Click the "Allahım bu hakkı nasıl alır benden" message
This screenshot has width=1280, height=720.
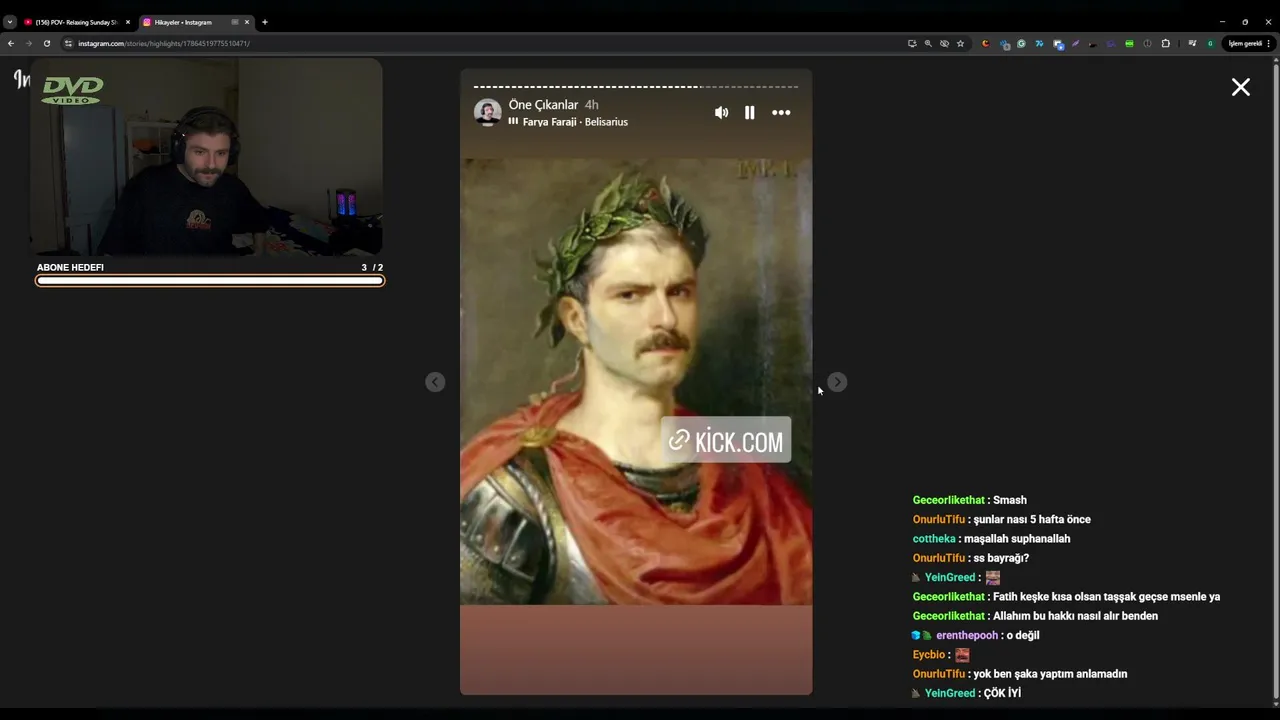[1075, 616]
